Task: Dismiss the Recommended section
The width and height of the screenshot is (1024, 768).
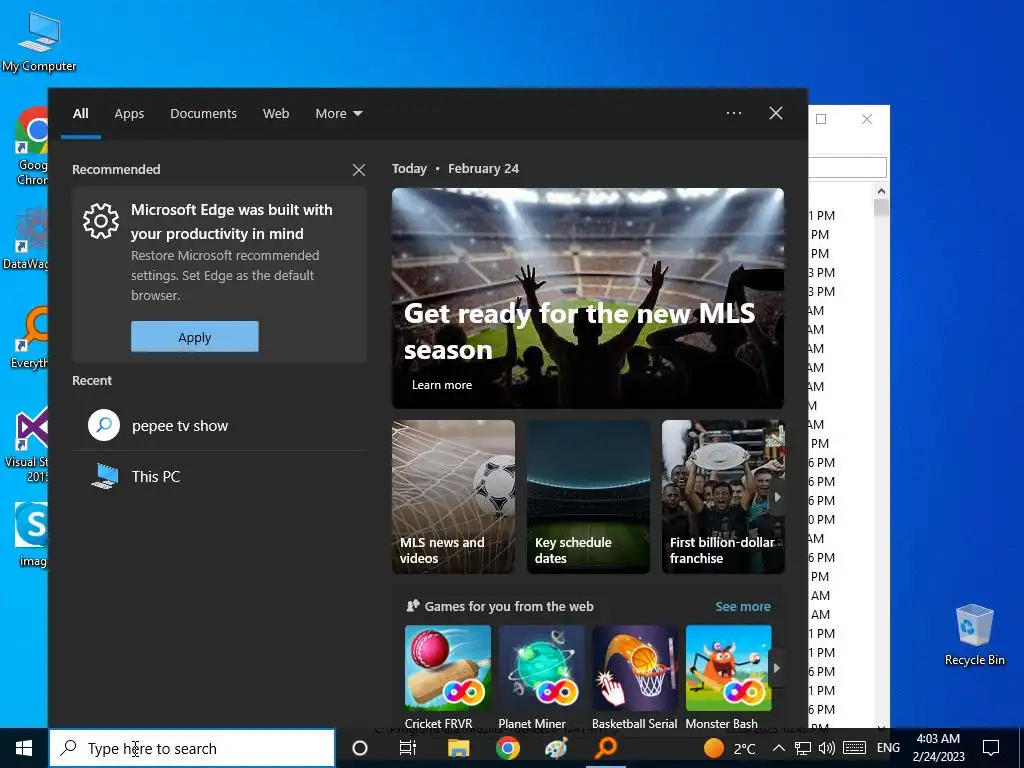Action: click(359, 170)
